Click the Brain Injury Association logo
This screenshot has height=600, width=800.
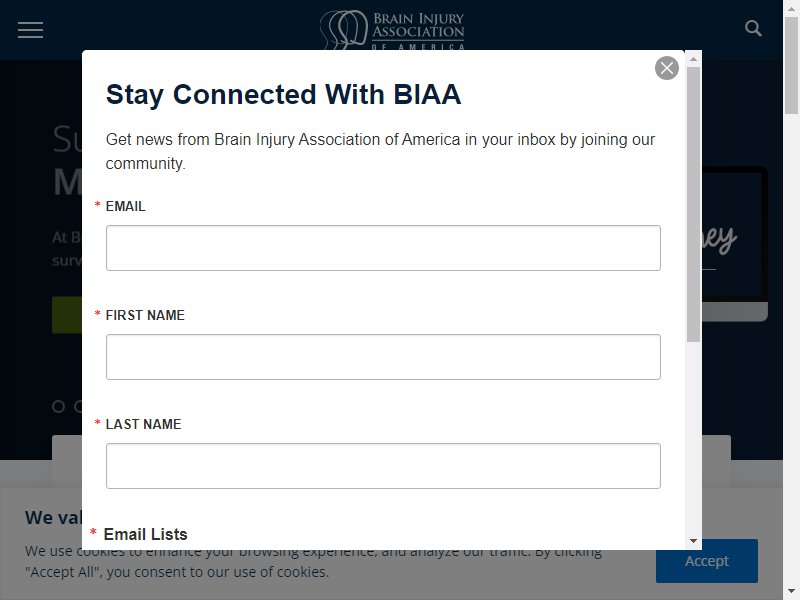point(392,30)
